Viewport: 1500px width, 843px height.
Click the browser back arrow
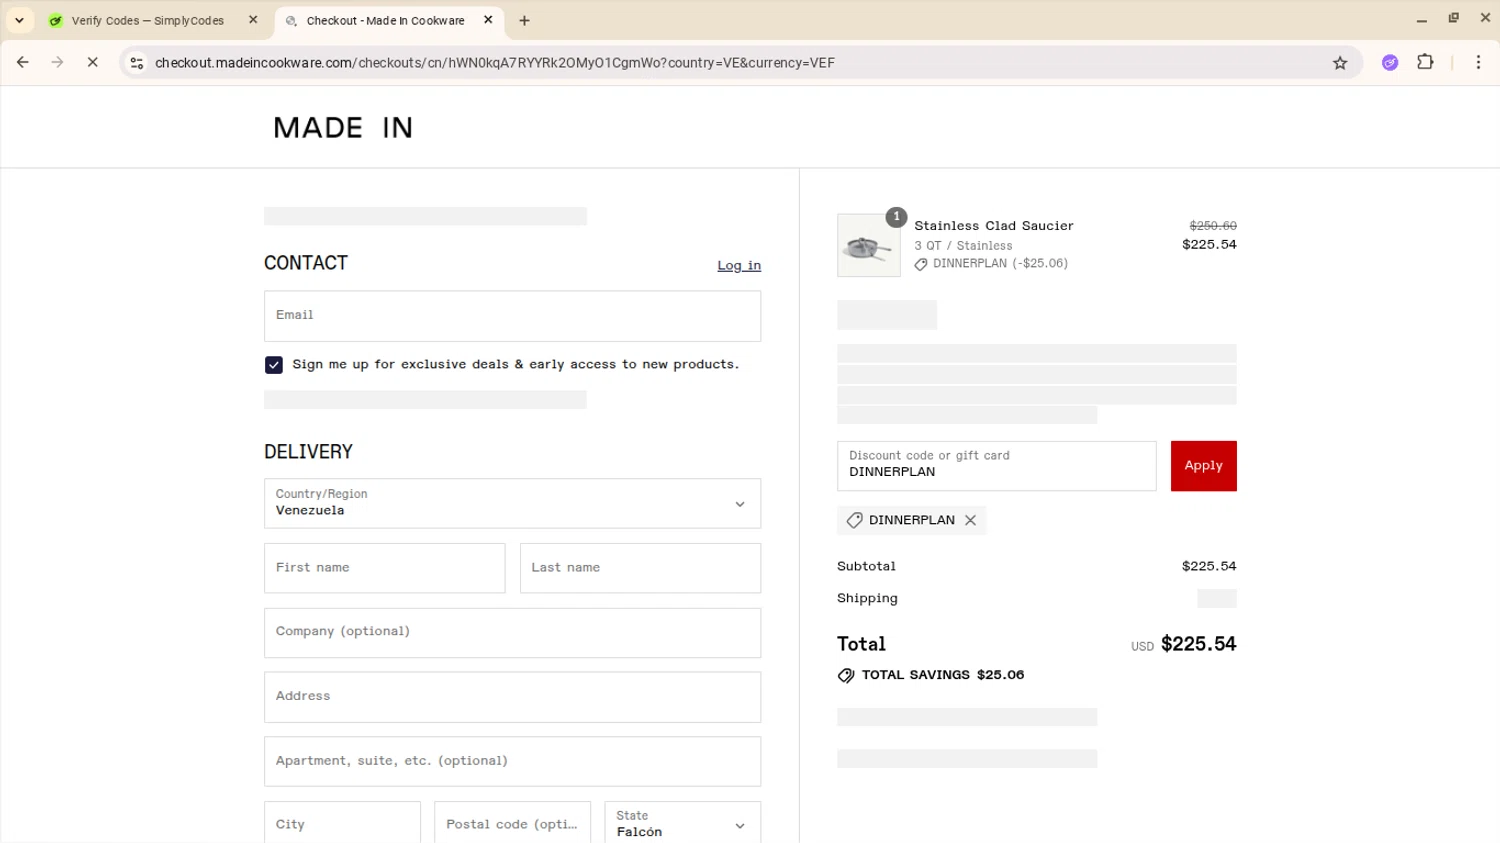22,62
